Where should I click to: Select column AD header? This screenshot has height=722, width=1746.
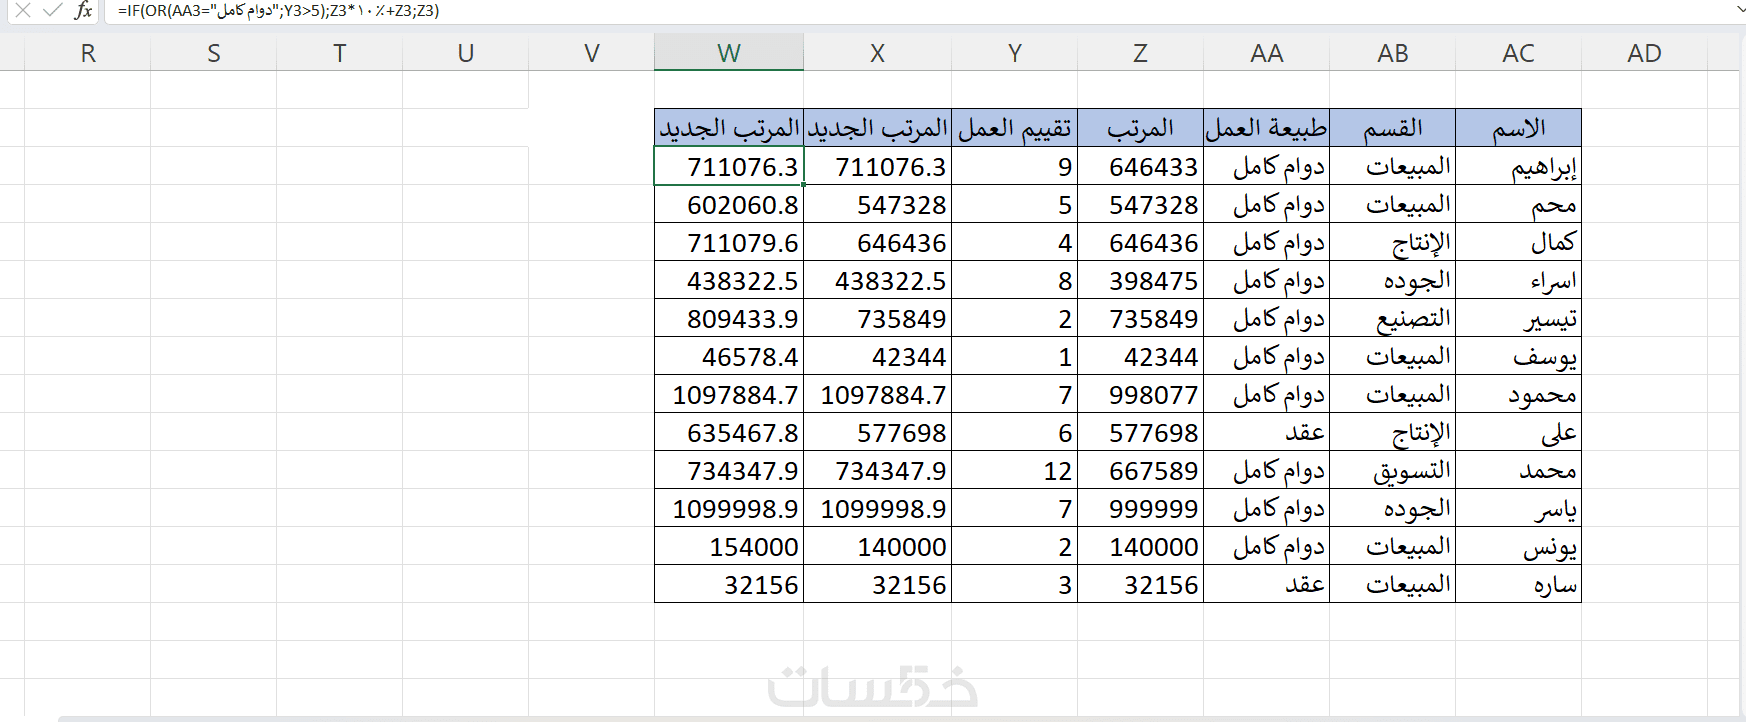(1644, 53)
